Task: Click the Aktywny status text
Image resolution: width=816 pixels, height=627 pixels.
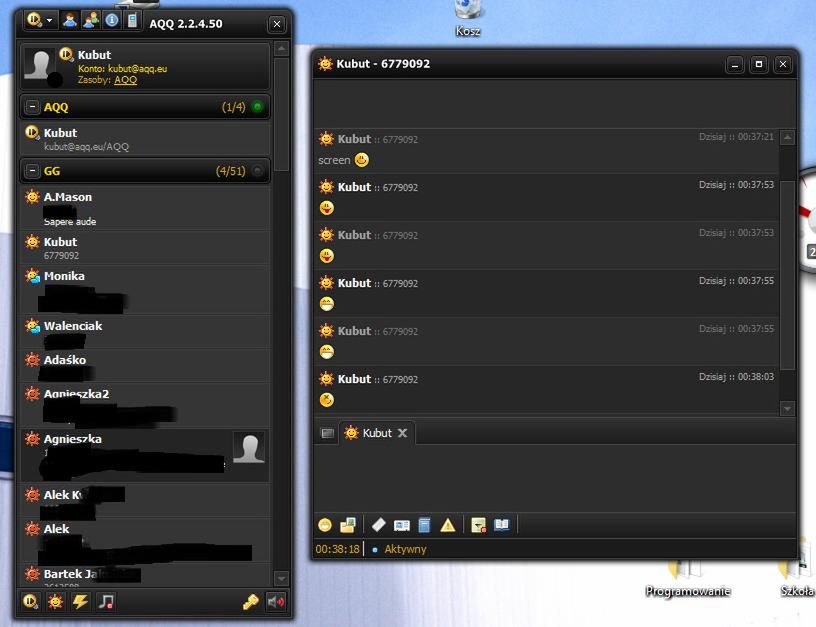Action: [x=405, y=549]
